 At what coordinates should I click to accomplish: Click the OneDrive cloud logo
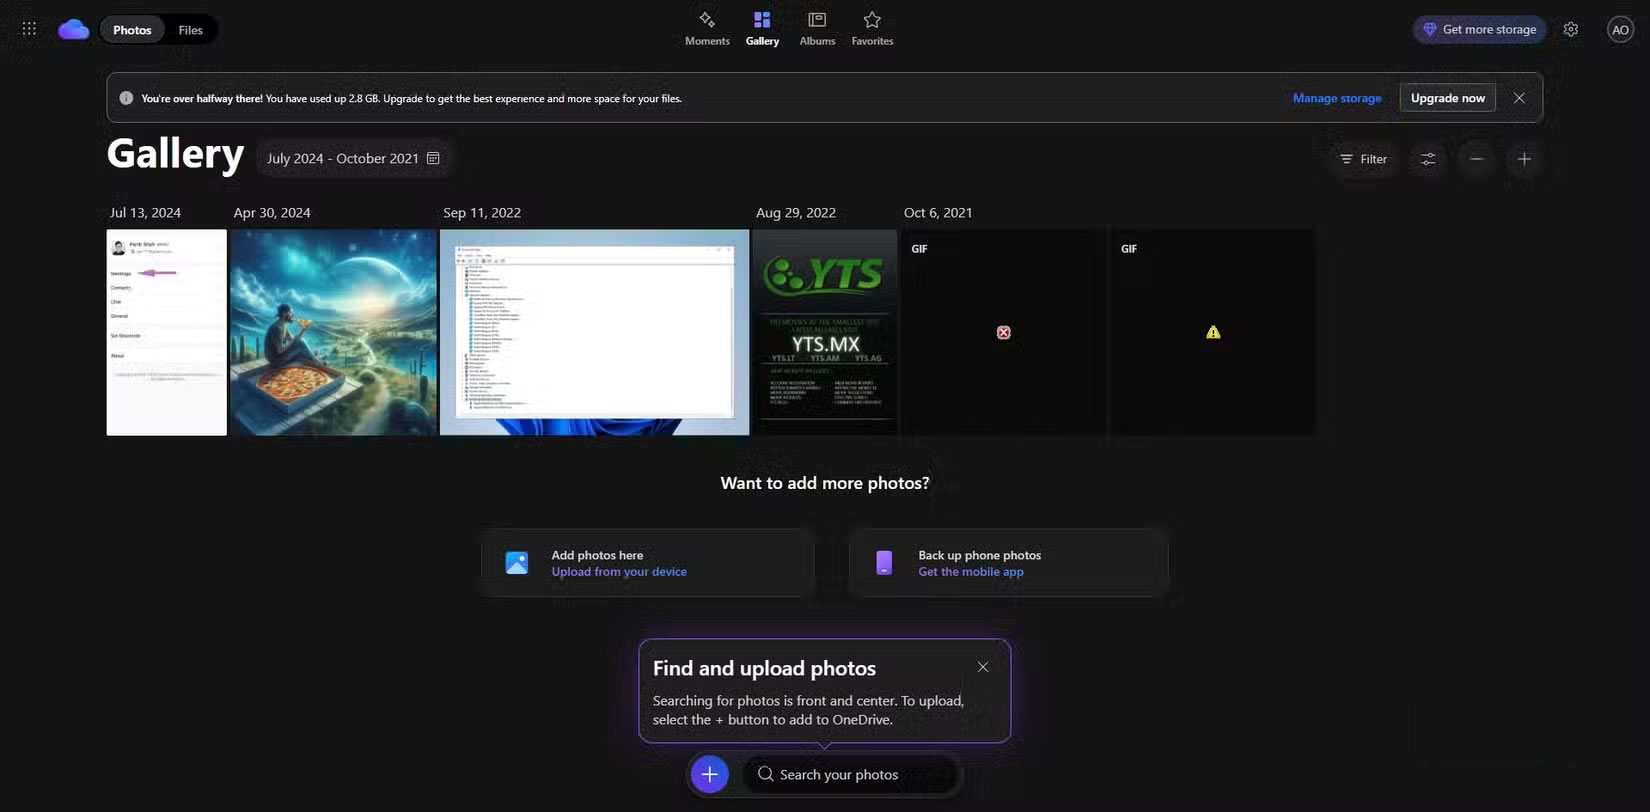[x=74, y=29]
